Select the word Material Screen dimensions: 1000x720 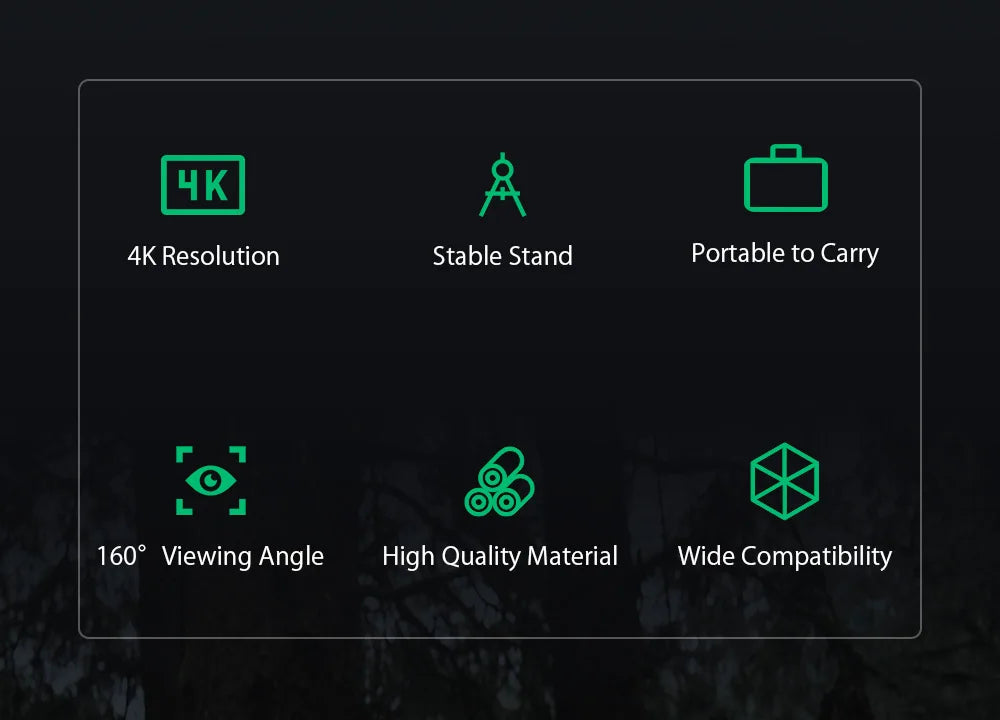pyautogui.click(x=573, y=555)
